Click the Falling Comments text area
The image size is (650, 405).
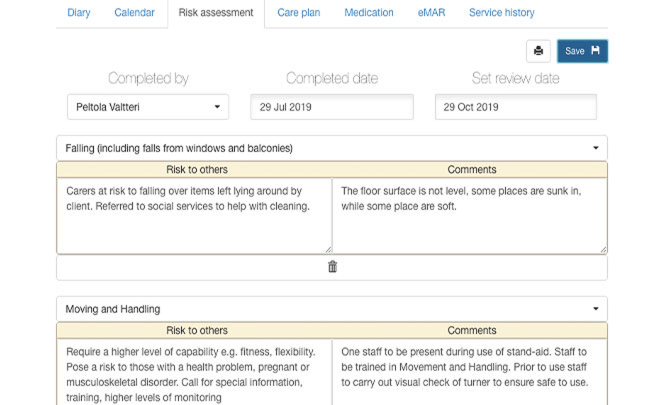(470, 216)
